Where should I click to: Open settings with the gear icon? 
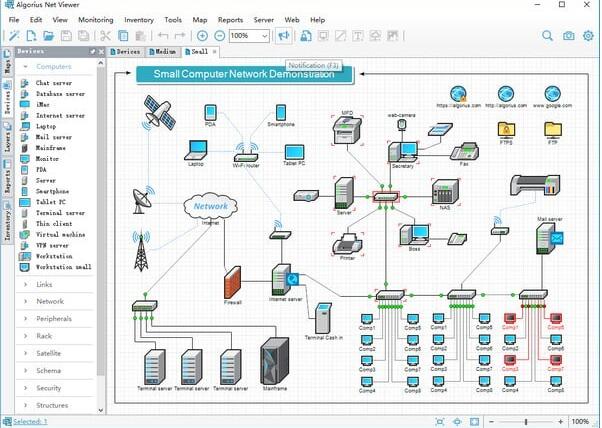click(588, 36)
